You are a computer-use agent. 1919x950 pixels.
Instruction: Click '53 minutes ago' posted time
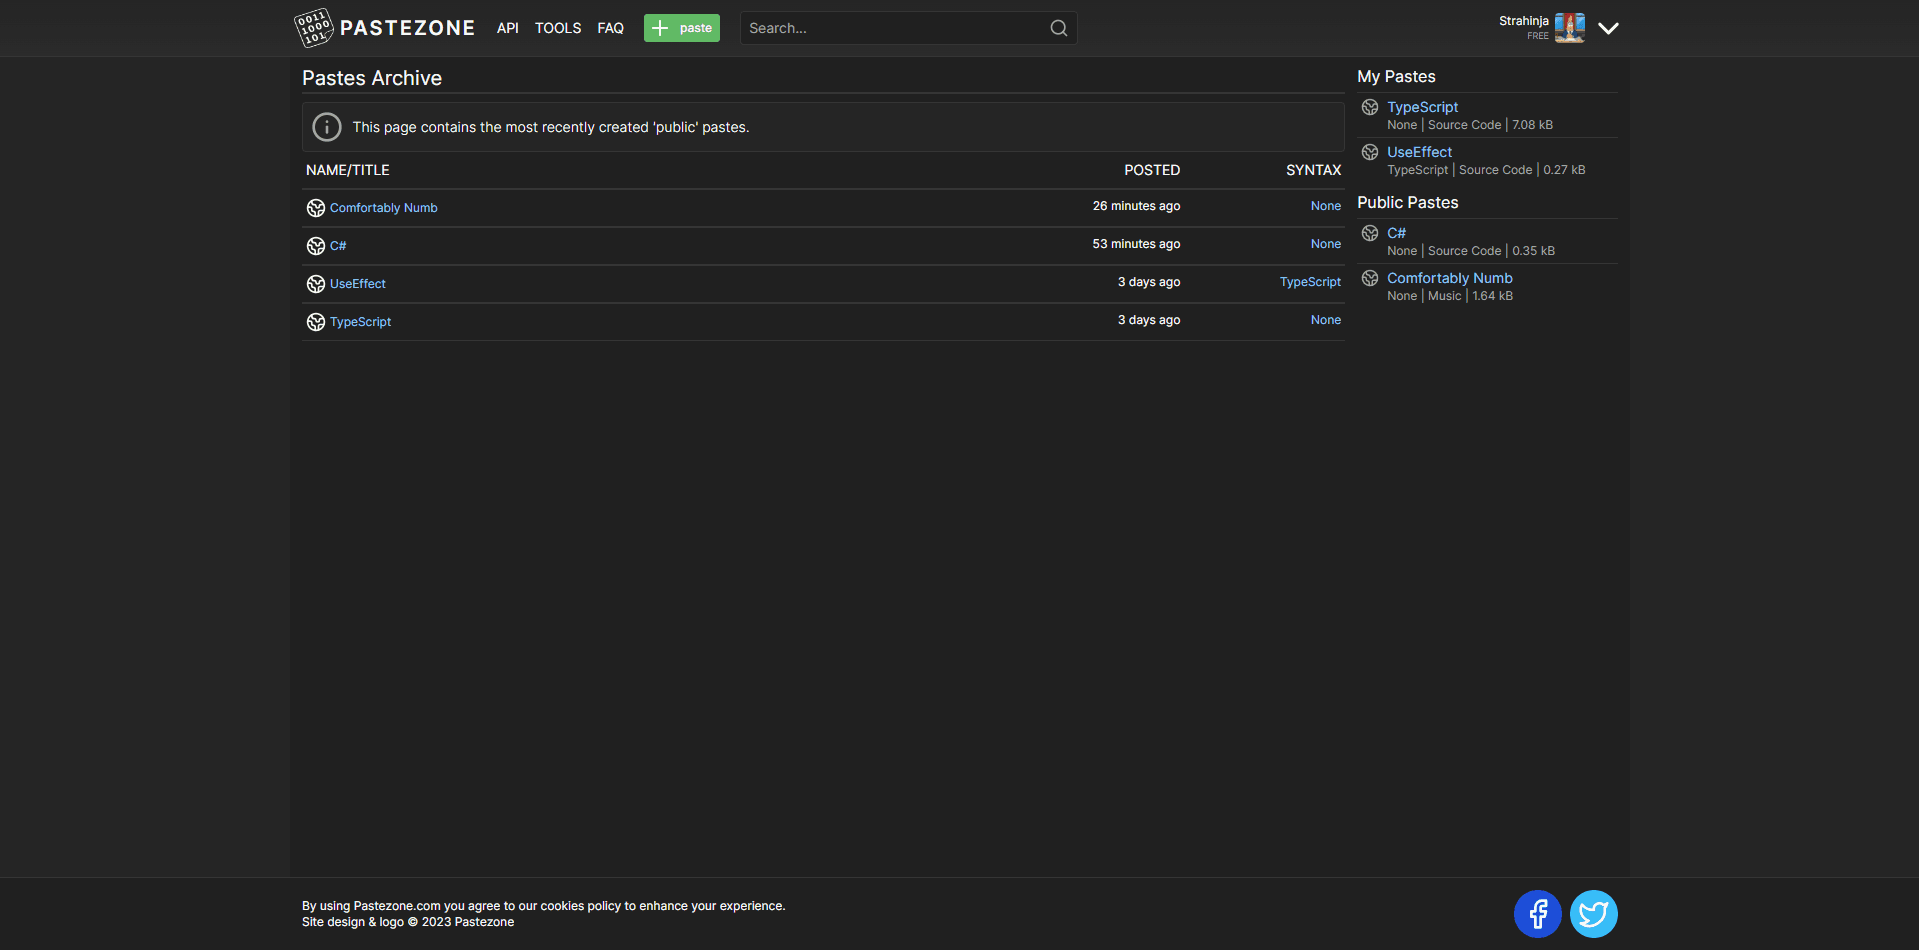click(1136, 244)
